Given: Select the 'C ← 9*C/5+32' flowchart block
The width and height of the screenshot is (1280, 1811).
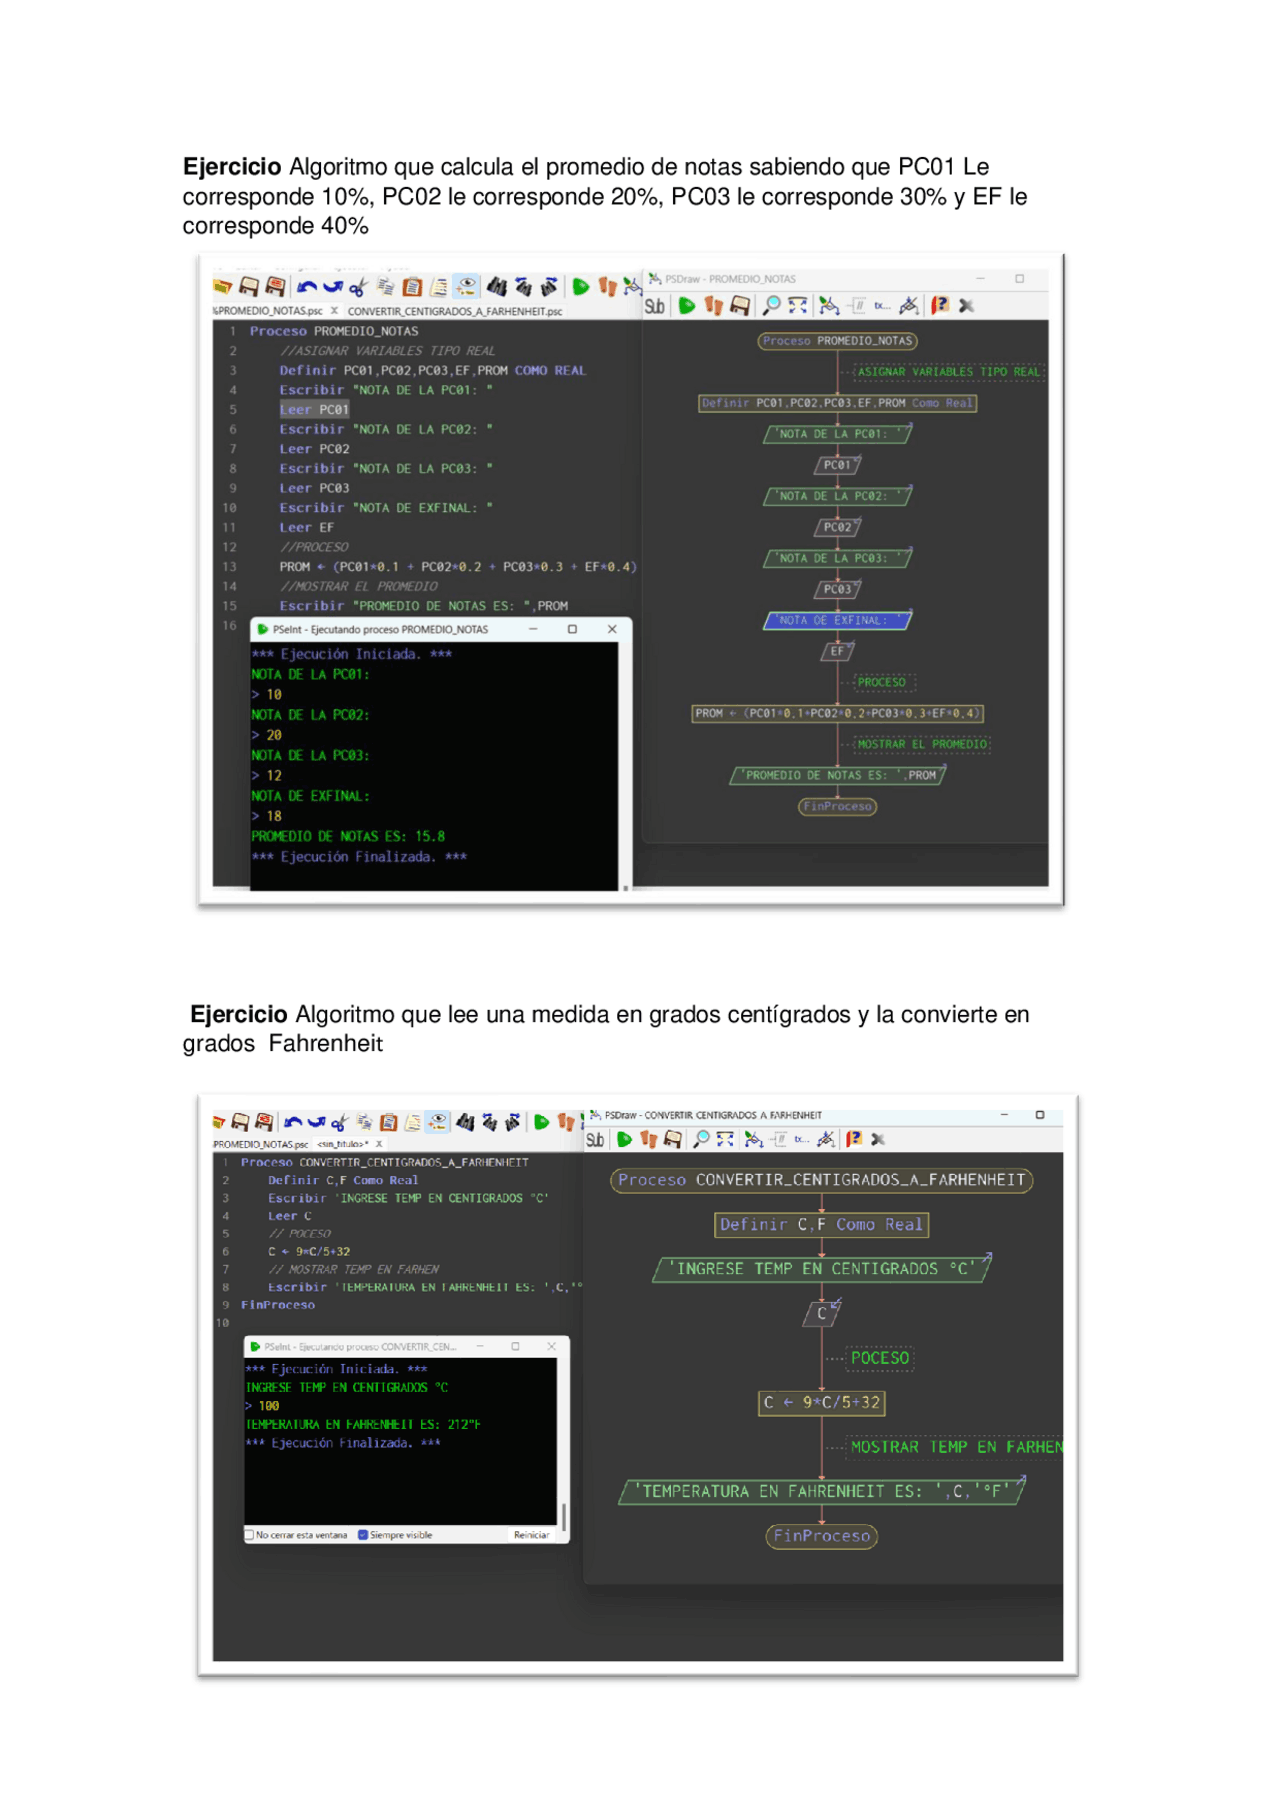Looking at the screenshot, I should [x=821, y=1403].
